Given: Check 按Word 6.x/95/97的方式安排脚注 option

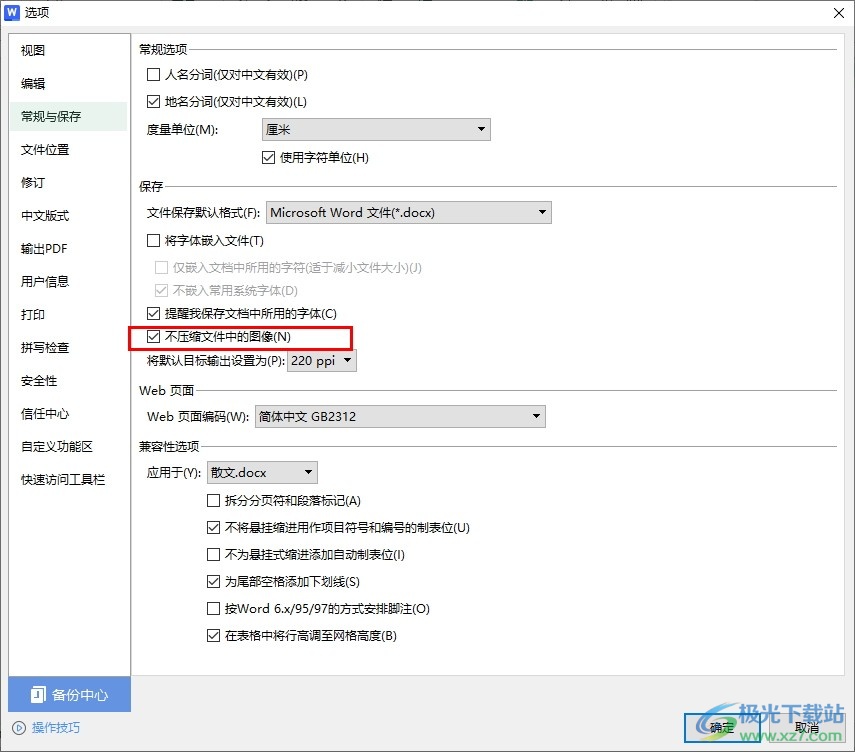Looking at the screenshot, I should pyautogui.click(x=213, y=609).
